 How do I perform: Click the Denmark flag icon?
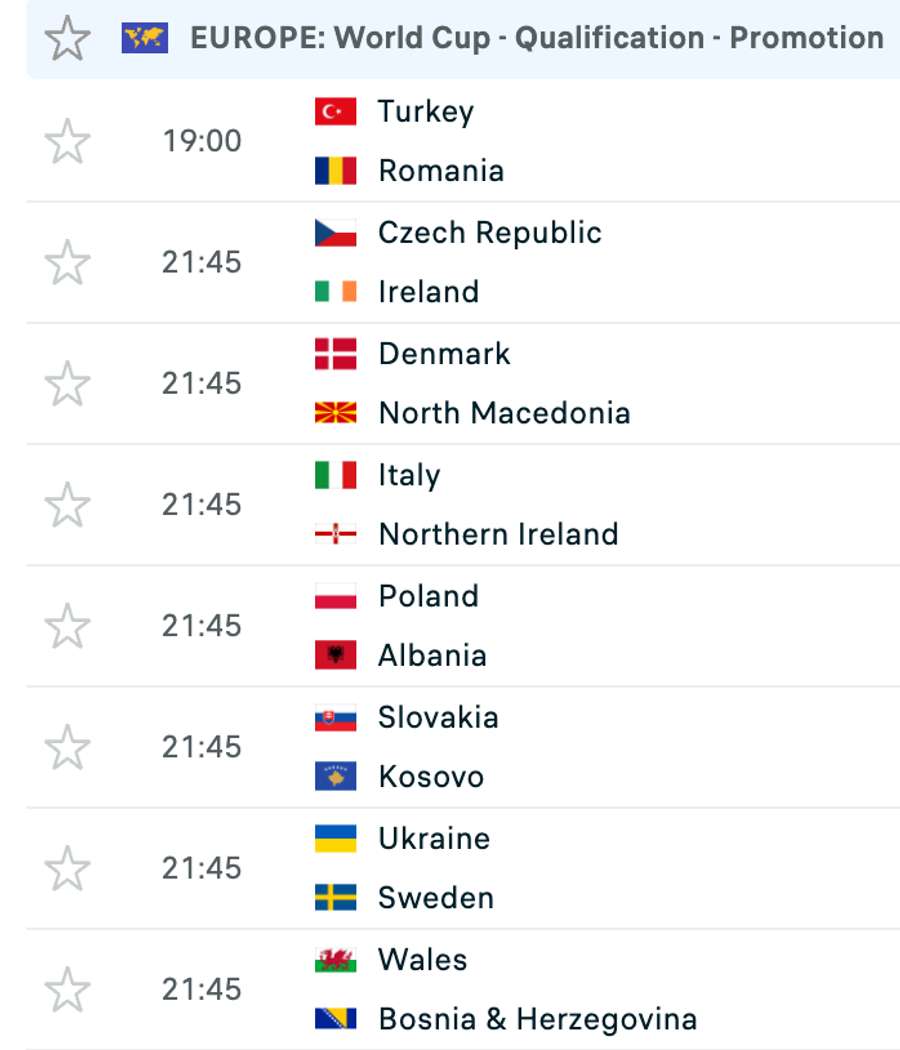(x=334, y=353)
